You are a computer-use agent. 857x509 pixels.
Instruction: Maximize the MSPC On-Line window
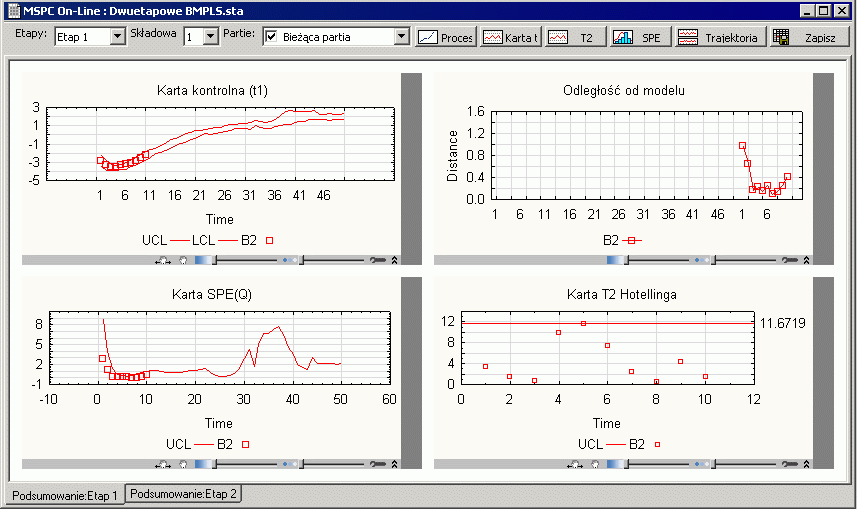824,10
